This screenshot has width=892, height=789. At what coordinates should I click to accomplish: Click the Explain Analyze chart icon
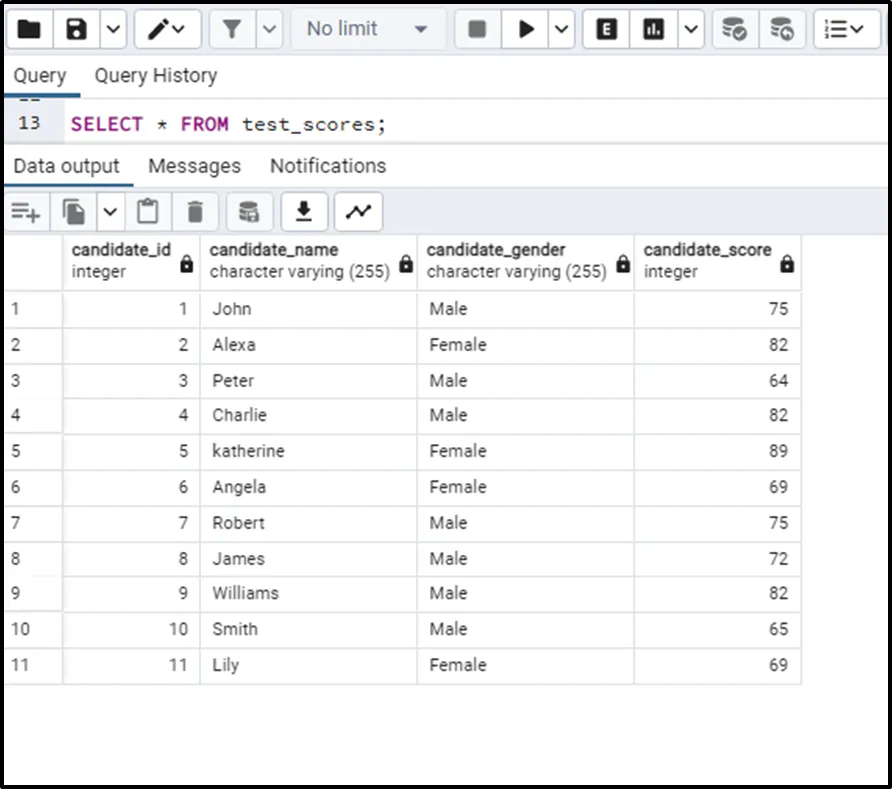[x=654, y=29]
